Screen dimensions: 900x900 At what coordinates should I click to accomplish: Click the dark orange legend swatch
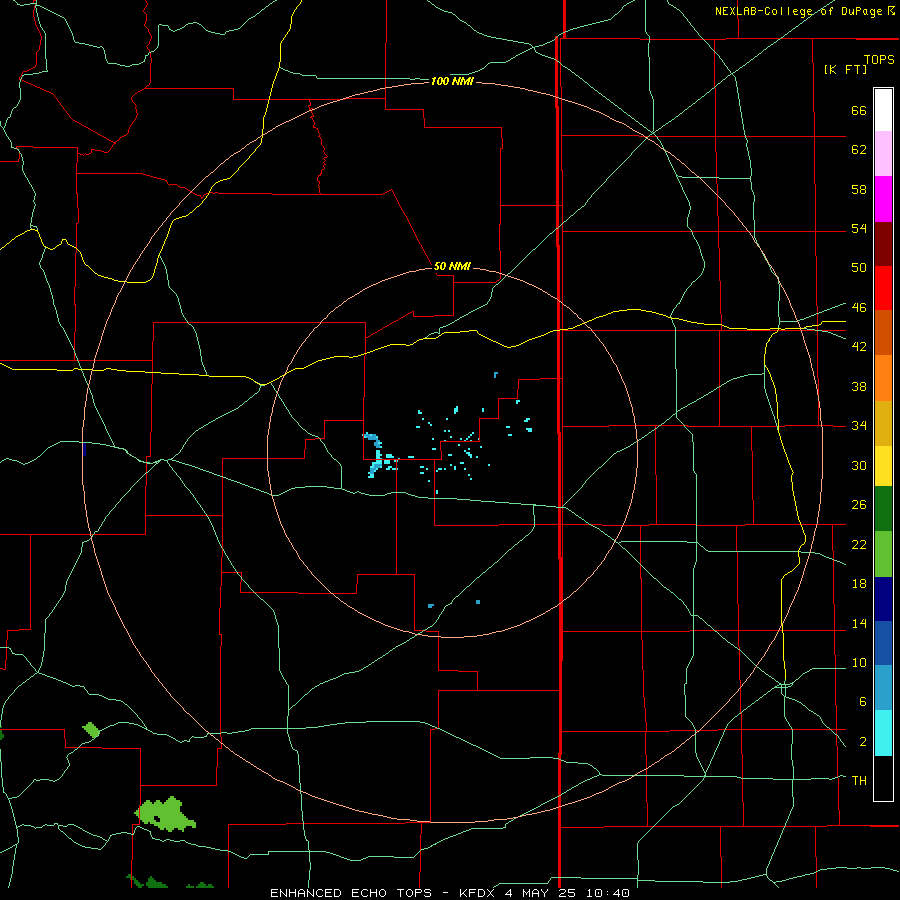[x=883, y=333]
